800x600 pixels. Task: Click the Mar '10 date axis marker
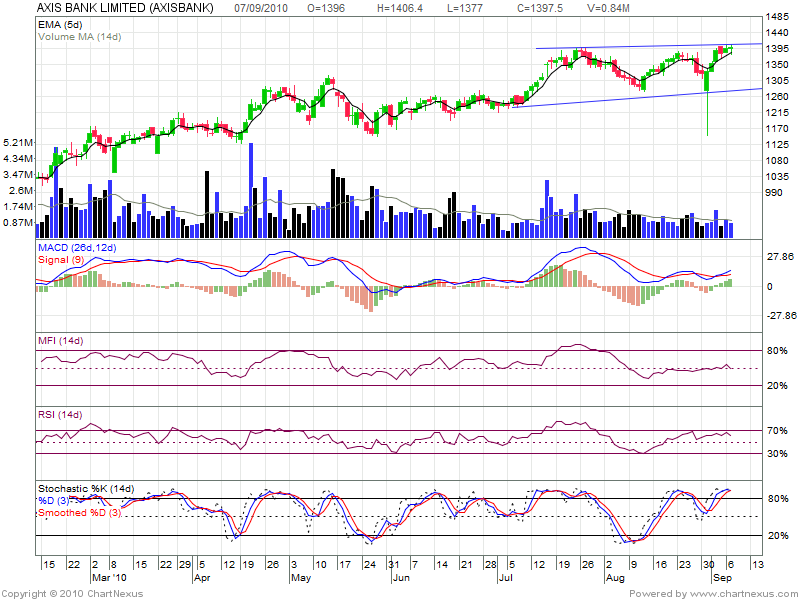pyautogui.click(x=106, y=578)
